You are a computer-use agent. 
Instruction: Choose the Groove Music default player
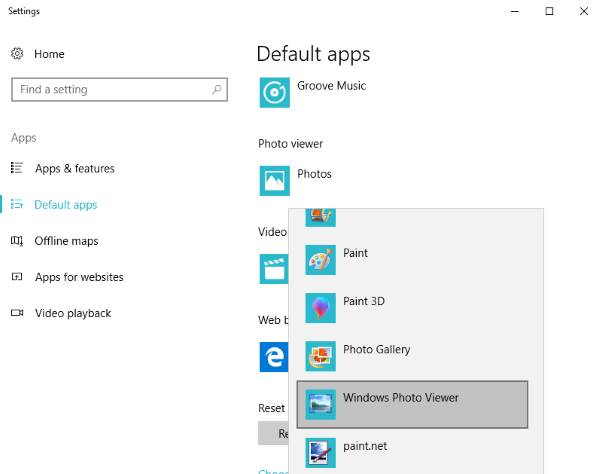click(331, 86)
